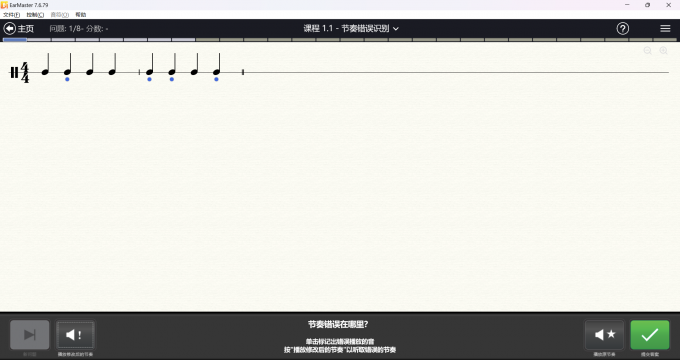Image resolution: width=680 pixels, height=360 pixels.
Task: Click the zoom out magnifier icon
Action: 647,51
